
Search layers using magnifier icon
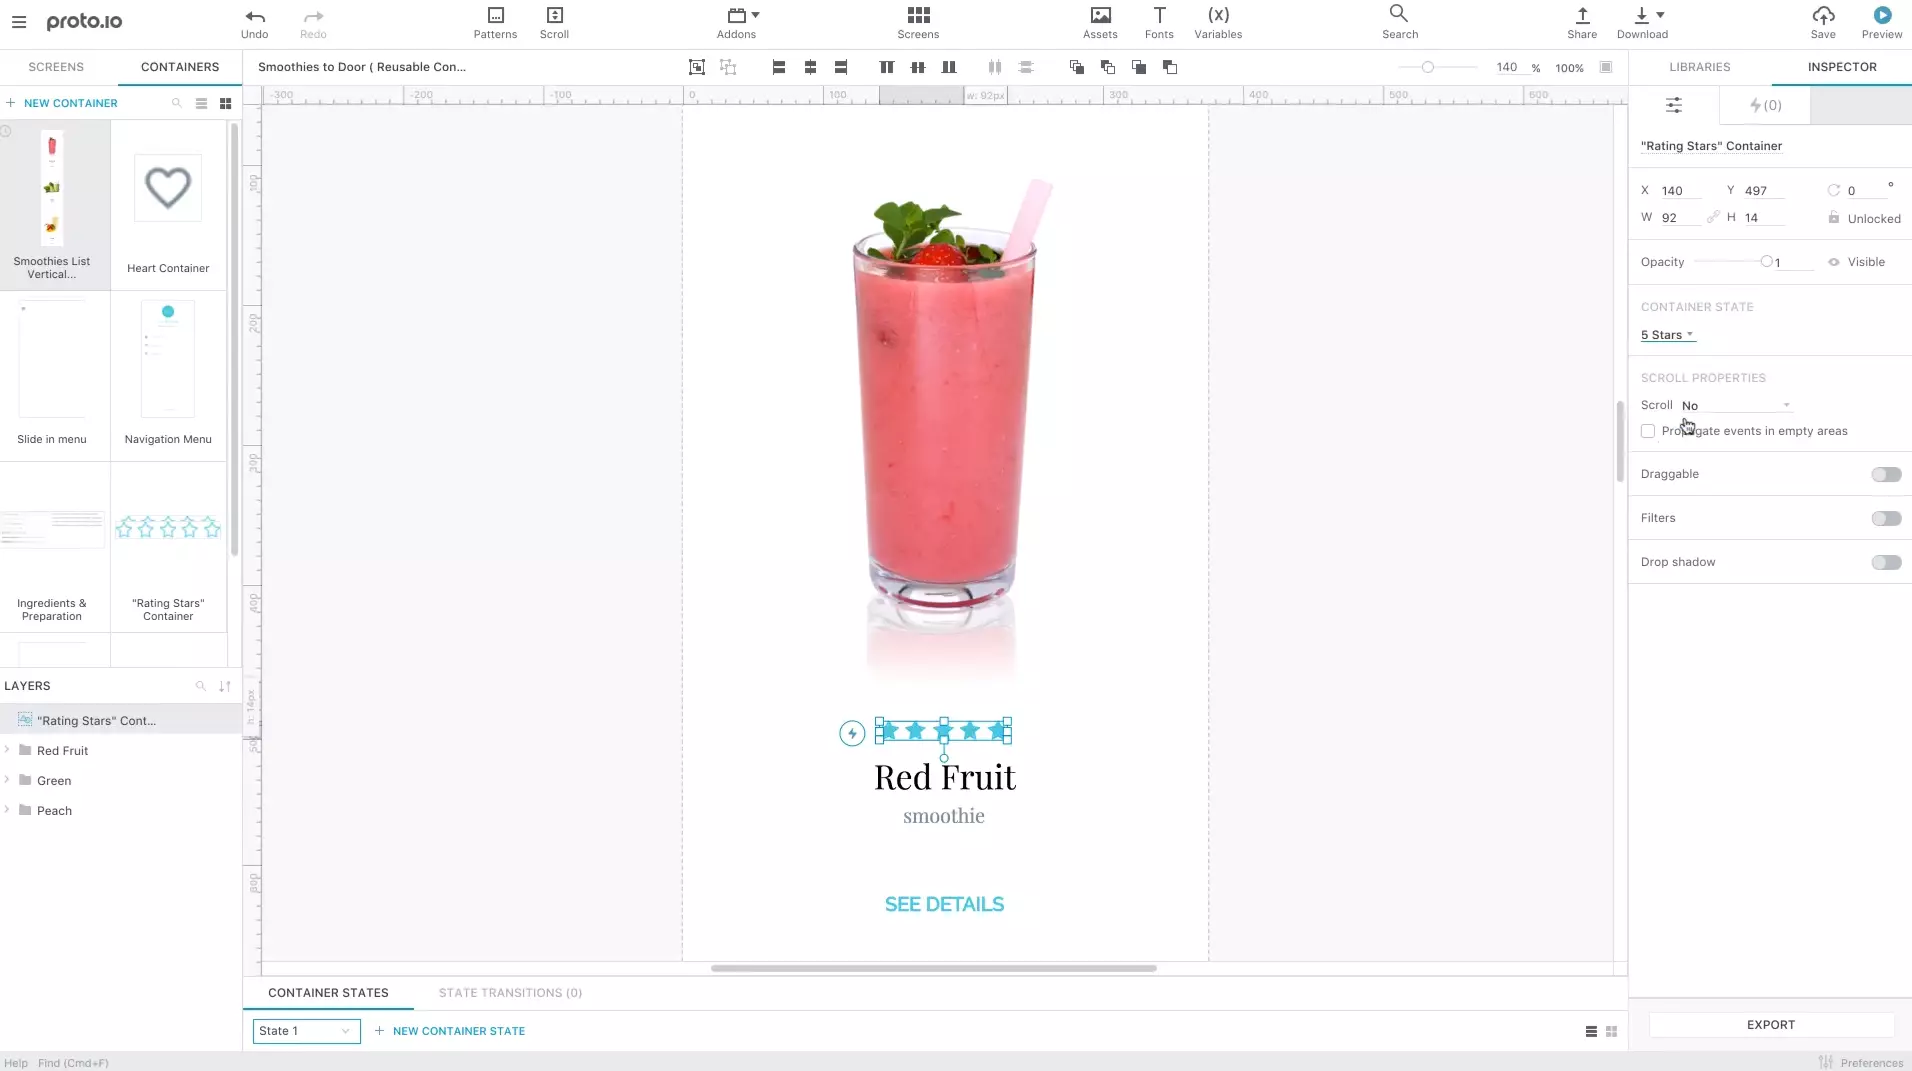pyautogui.click(x=200, y=686)
